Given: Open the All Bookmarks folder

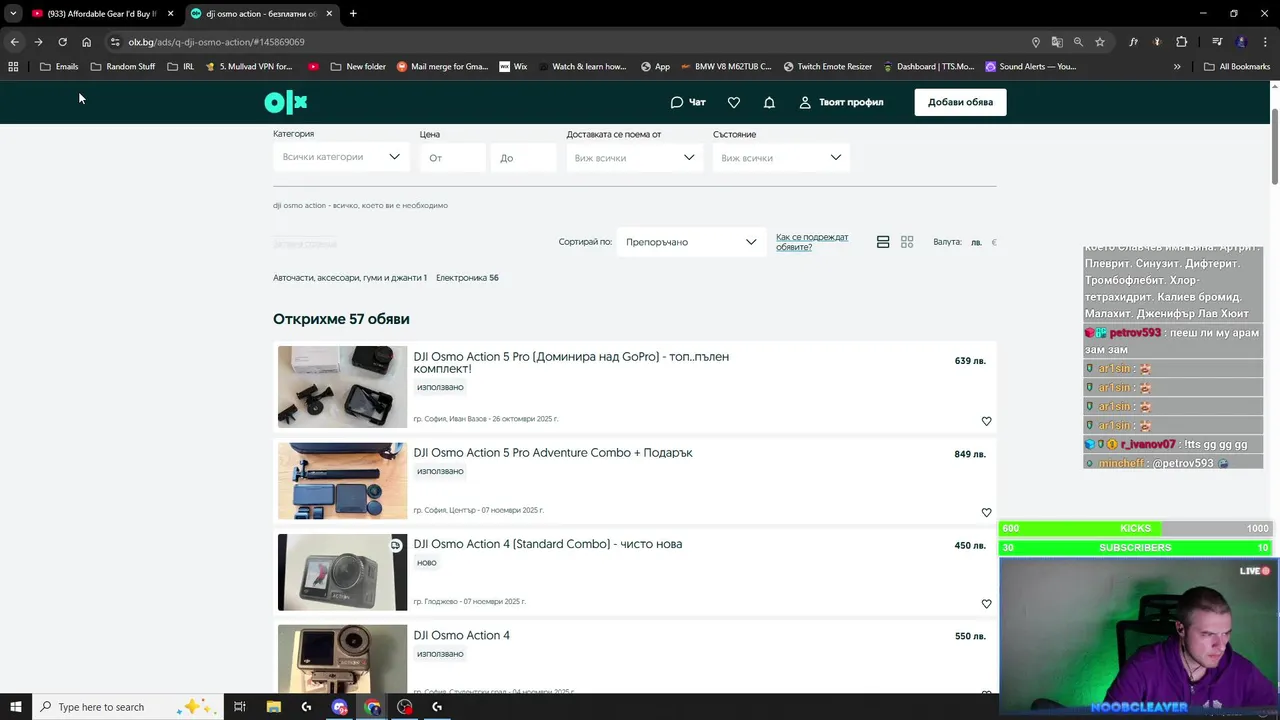Looking at the screenshot, I should [x=1237, y=67].
